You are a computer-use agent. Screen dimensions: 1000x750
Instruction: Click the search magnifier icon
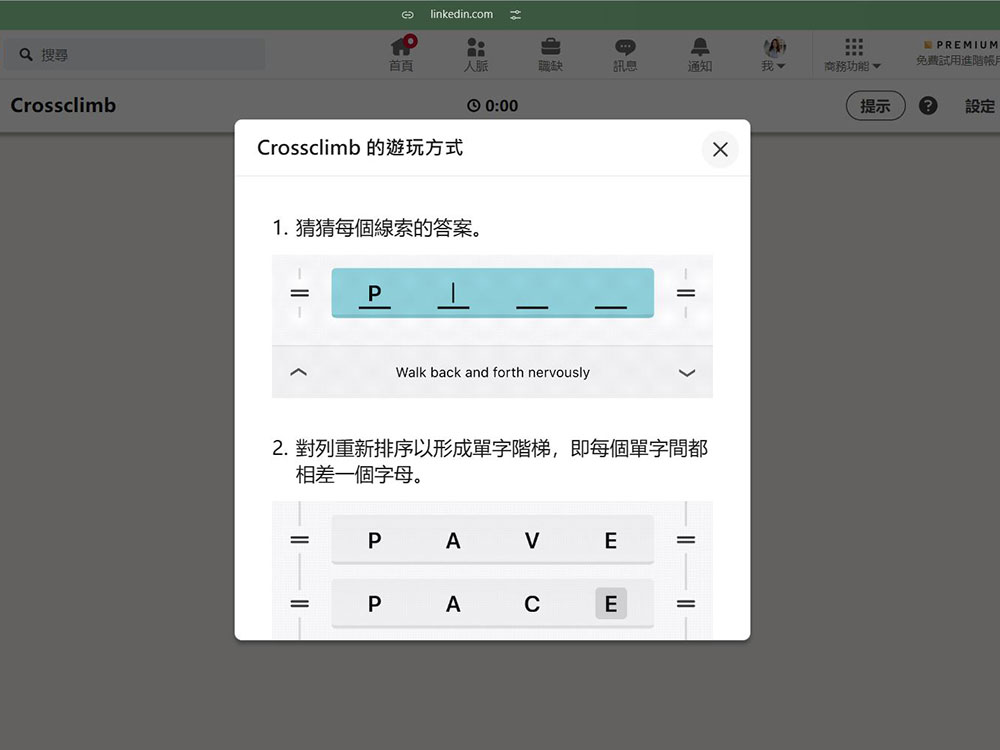pyautogui.click(x=26, y=55)
